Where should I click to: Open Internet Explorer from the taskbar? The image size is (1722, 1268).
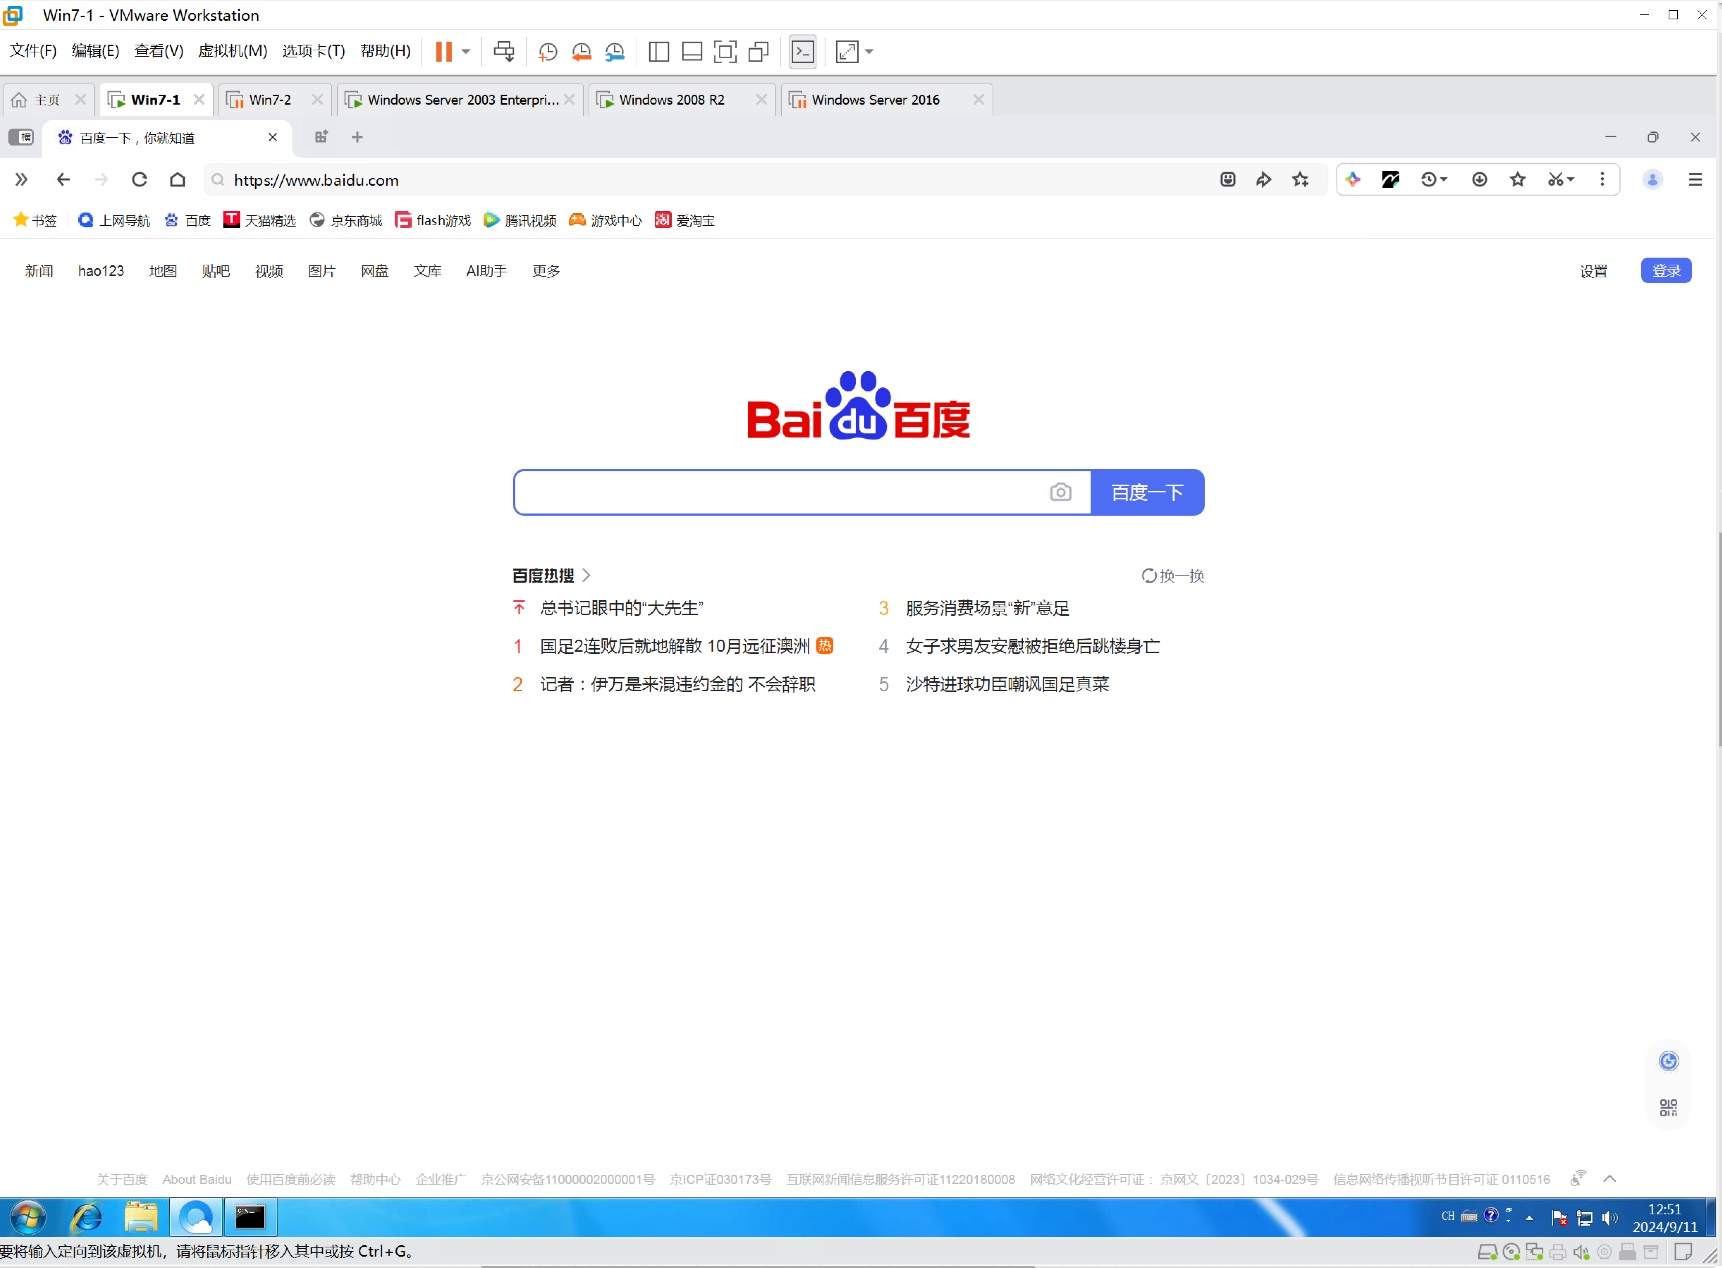coord(86,1218)
